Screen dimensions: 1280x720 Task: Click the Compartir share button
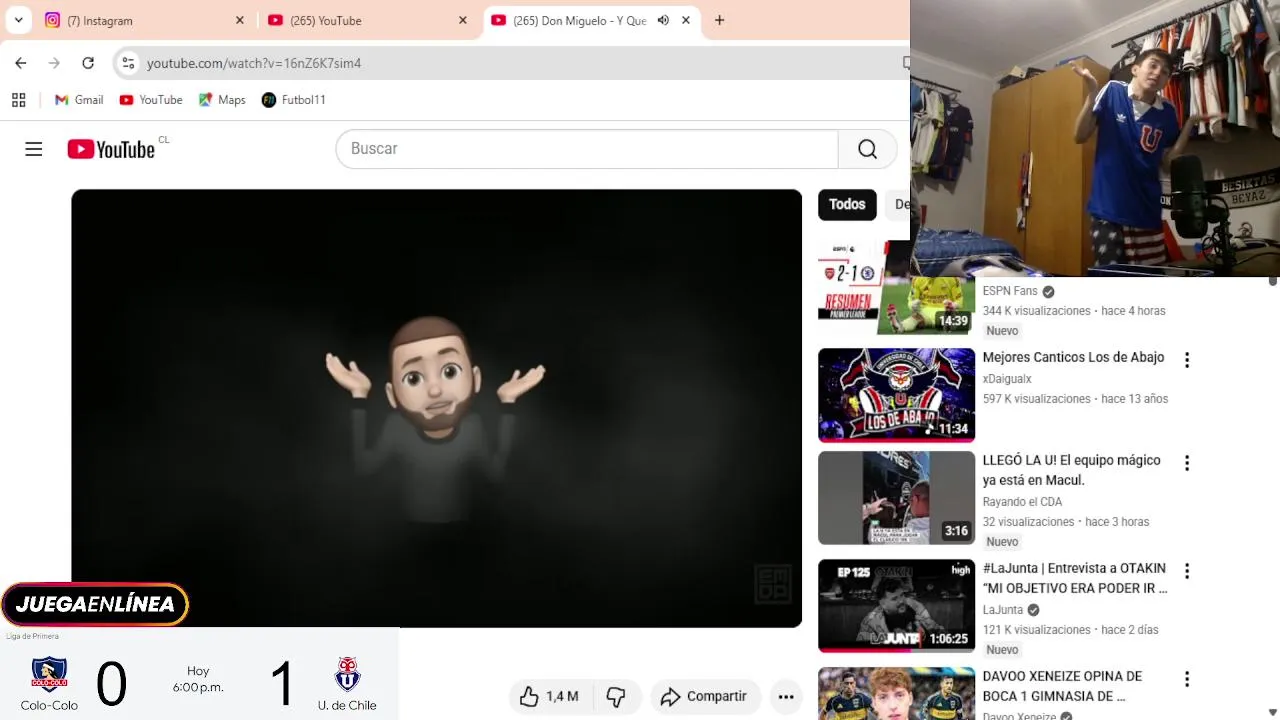coord(705,696)
